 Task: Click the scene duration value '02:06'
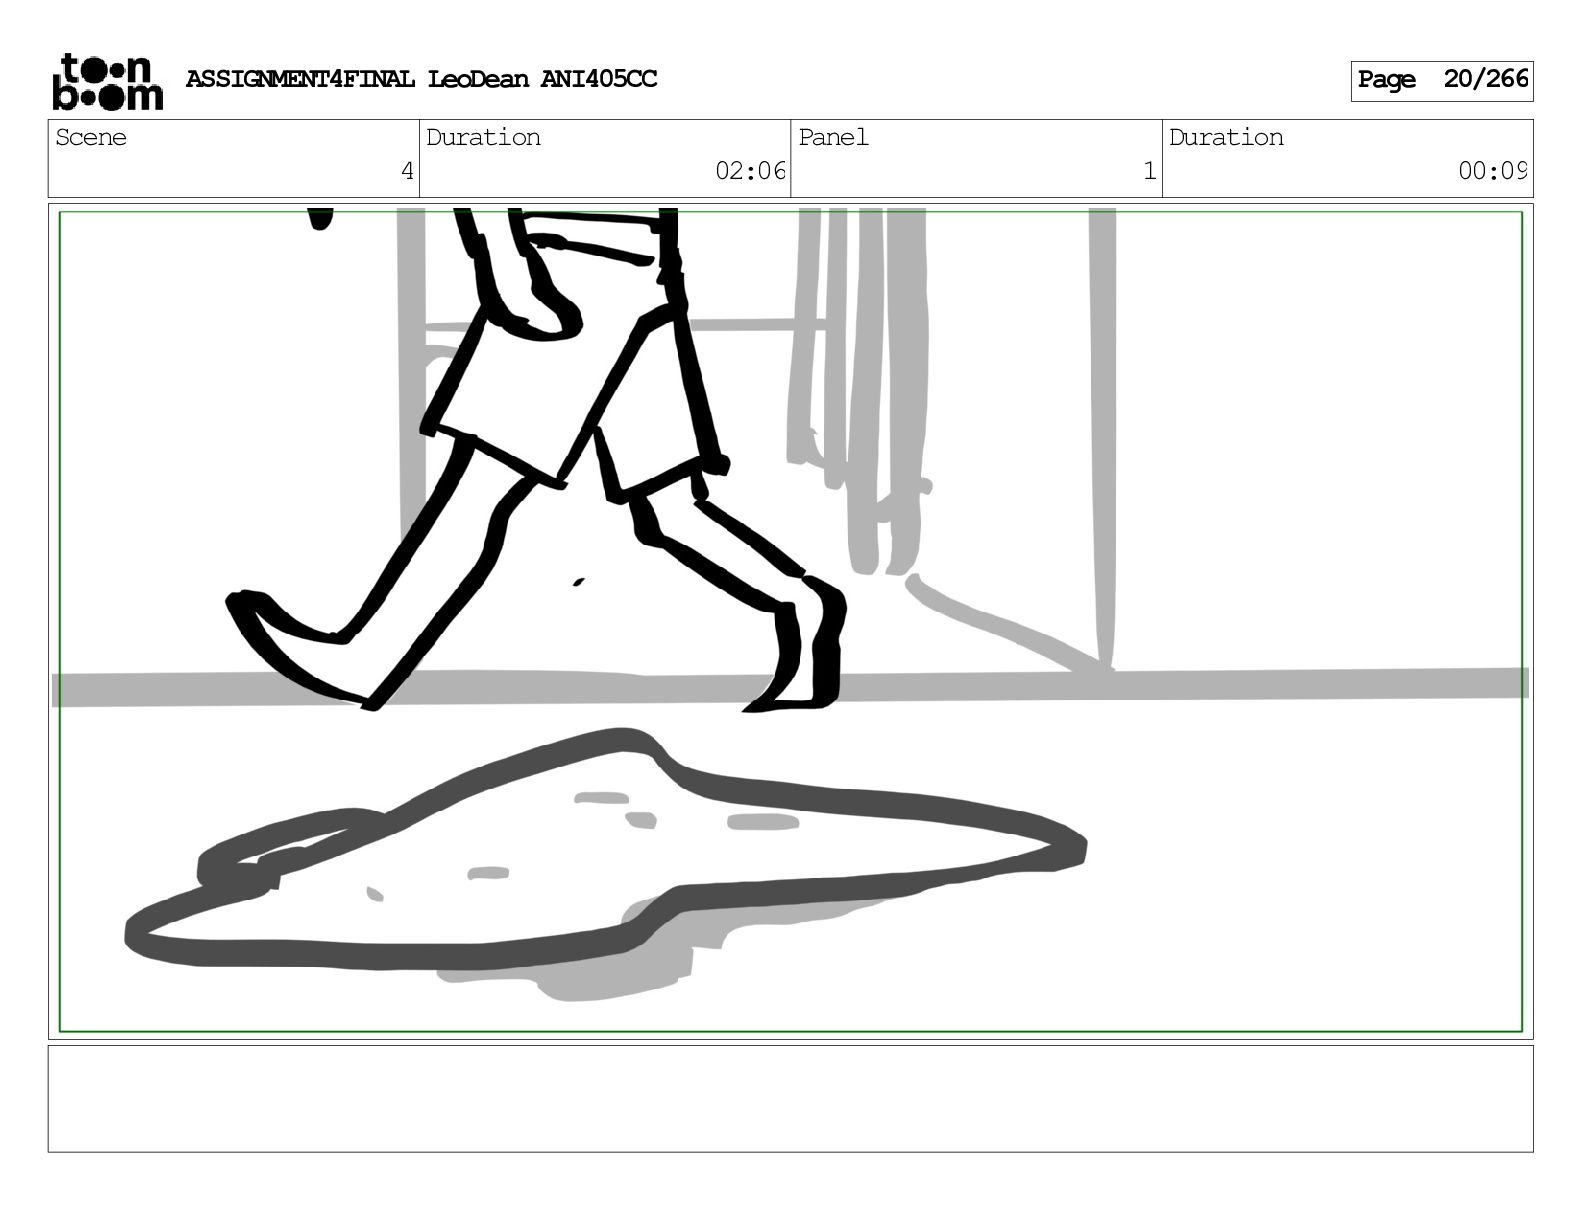point(751,171)
